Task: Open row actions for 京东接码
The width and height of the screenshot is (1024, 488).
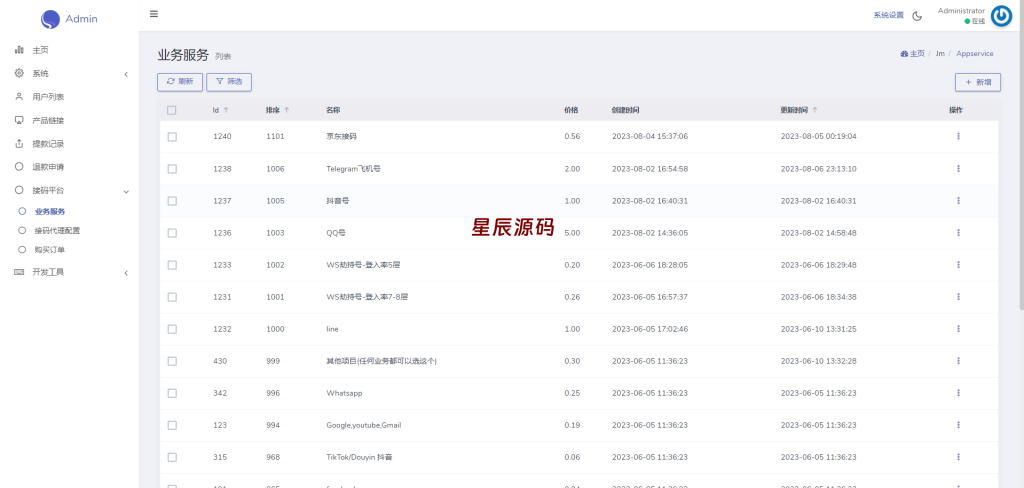Action: coord(958,136)
